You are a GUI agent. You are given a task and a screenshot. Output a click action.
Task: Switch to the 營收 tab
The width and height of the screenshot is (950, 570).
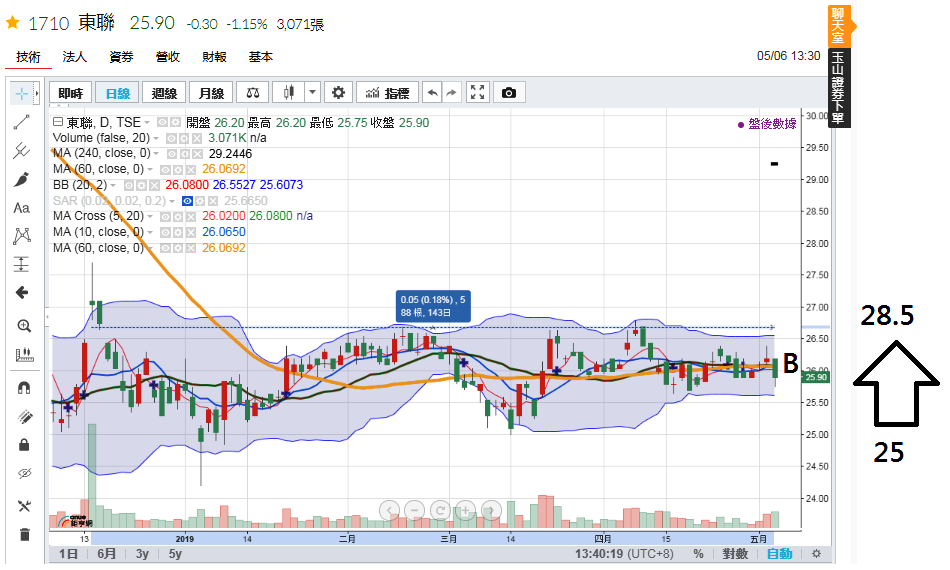point(168,57)
